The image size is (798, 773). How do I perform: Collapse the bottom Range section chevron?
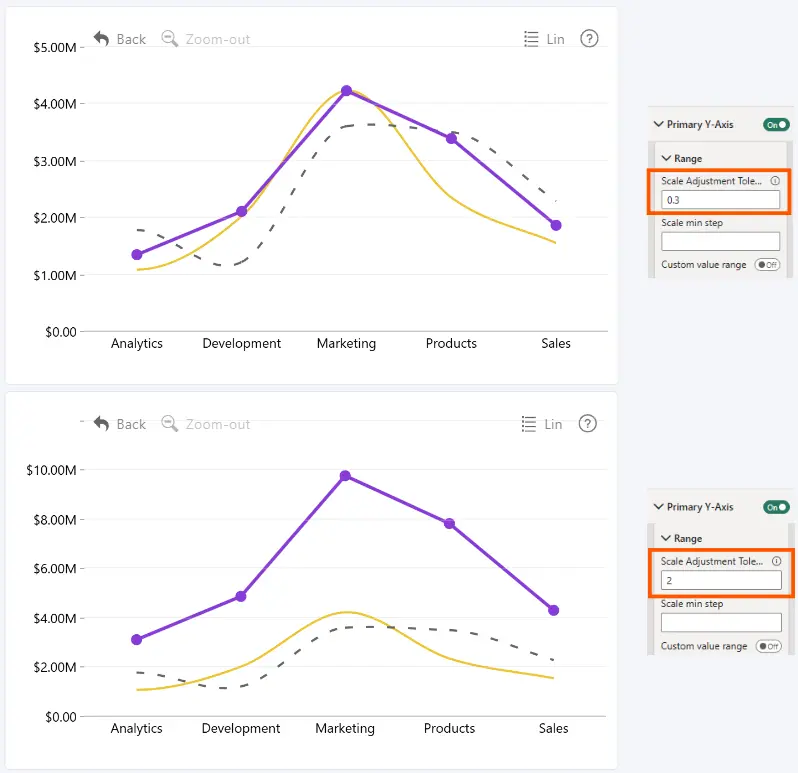click(666, 538)
